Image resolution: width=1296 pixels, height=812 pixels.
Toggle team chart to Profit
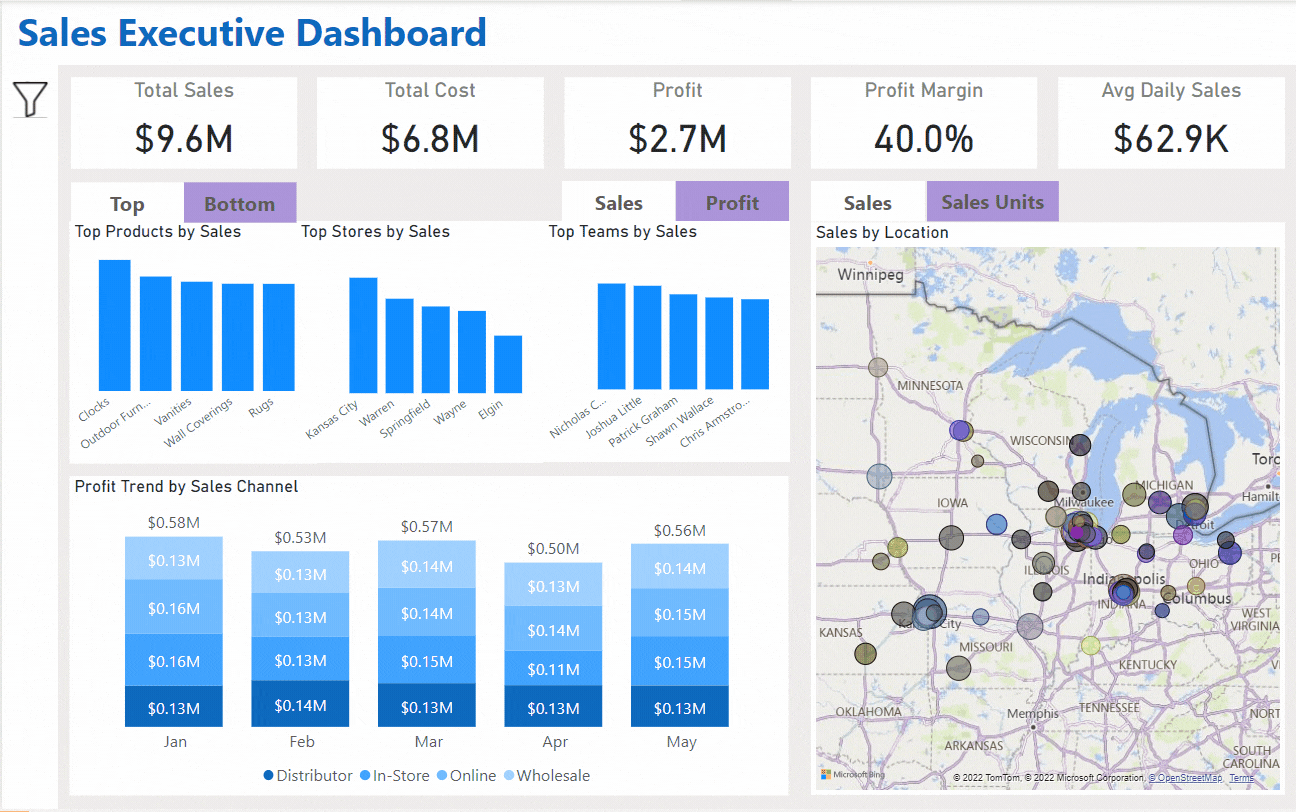(732, 202)
